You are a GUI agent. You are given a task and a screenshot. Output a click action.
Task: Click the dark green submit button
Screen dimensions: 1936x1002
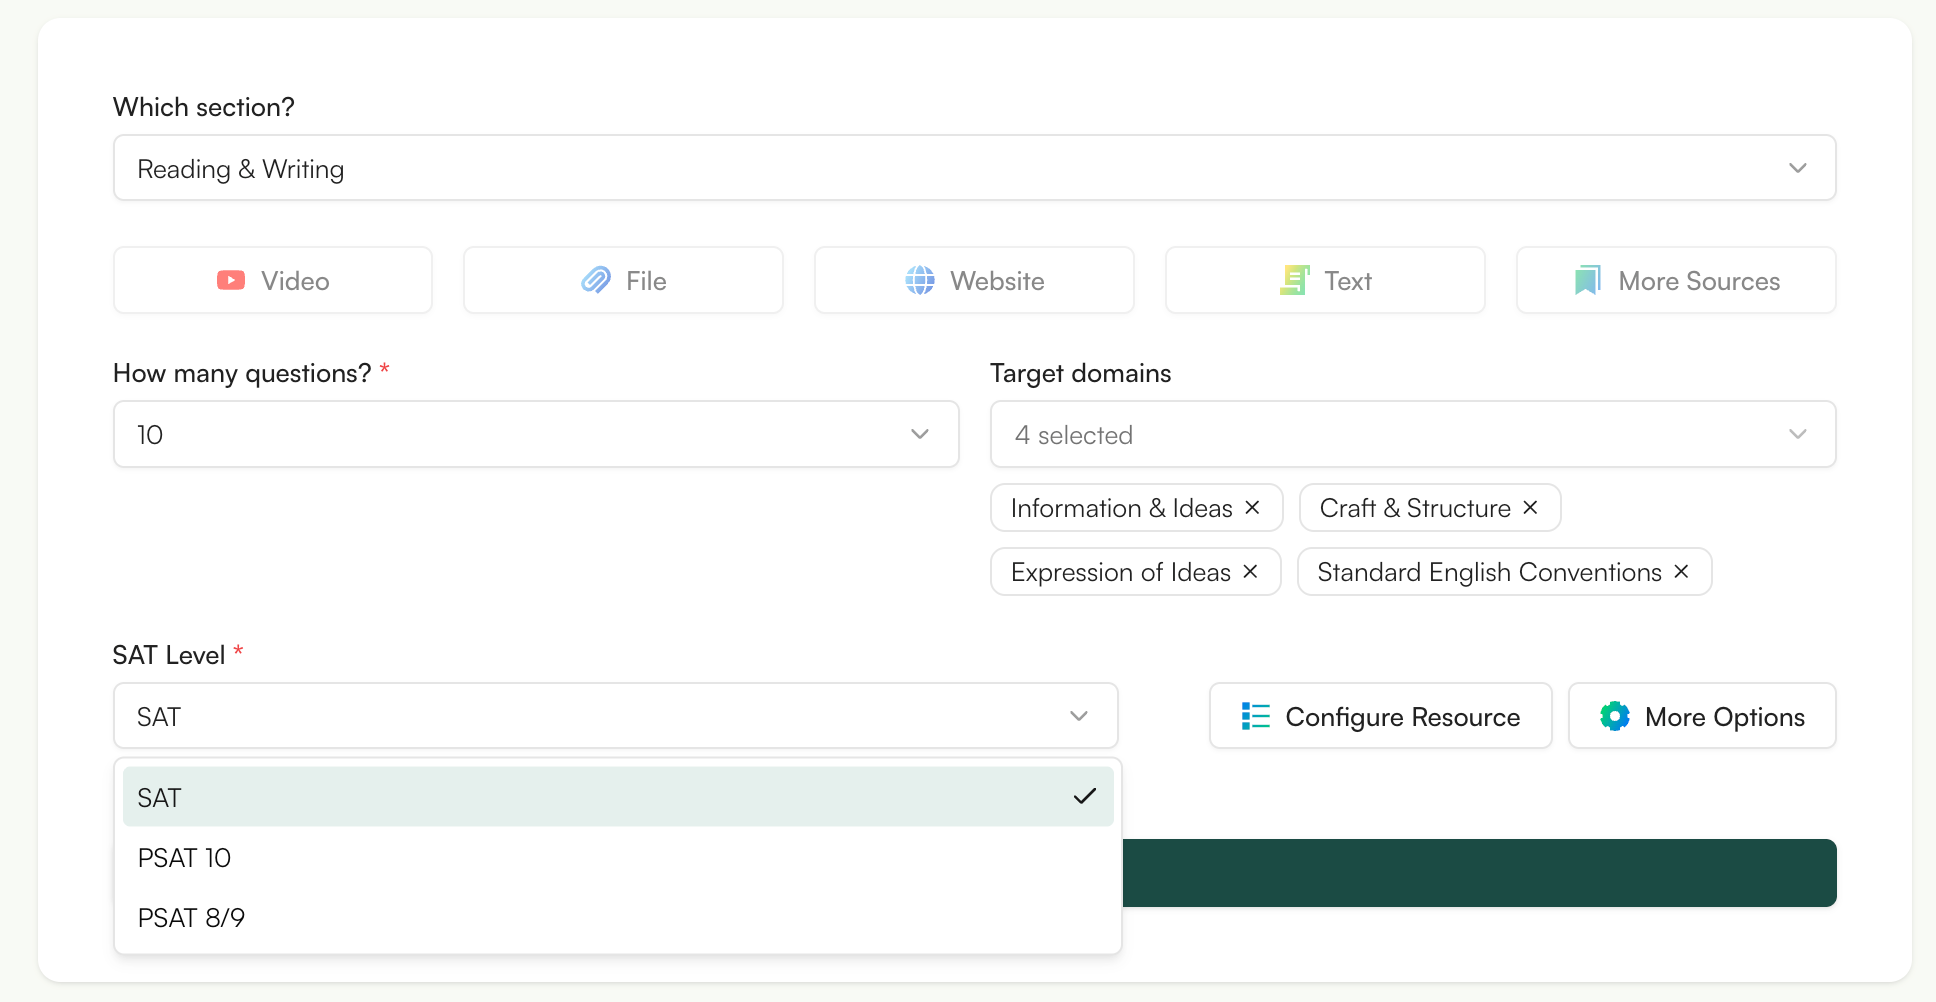coord(1479,873)
